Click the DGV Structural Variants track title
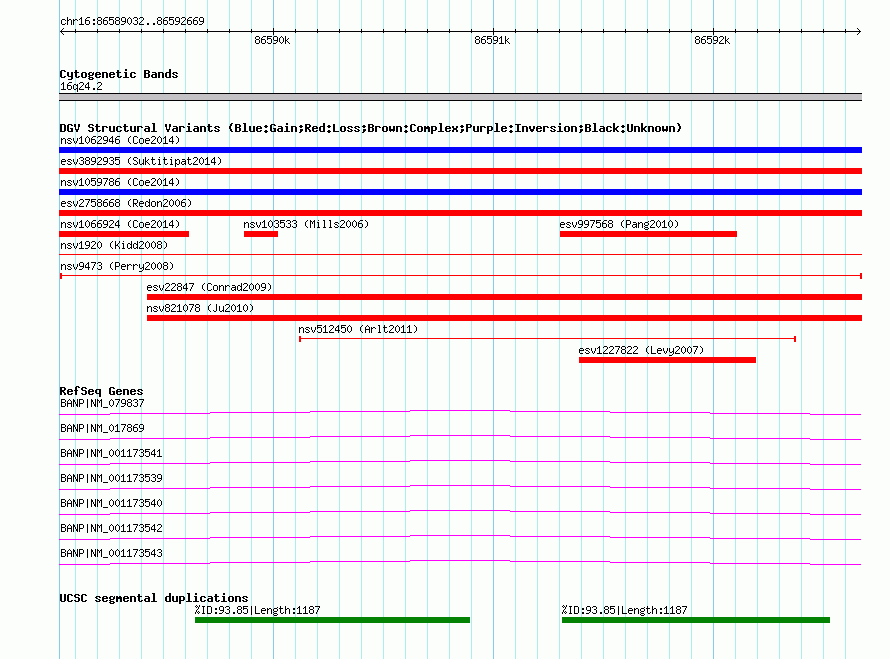890x659 pixels. coord(370,128)
